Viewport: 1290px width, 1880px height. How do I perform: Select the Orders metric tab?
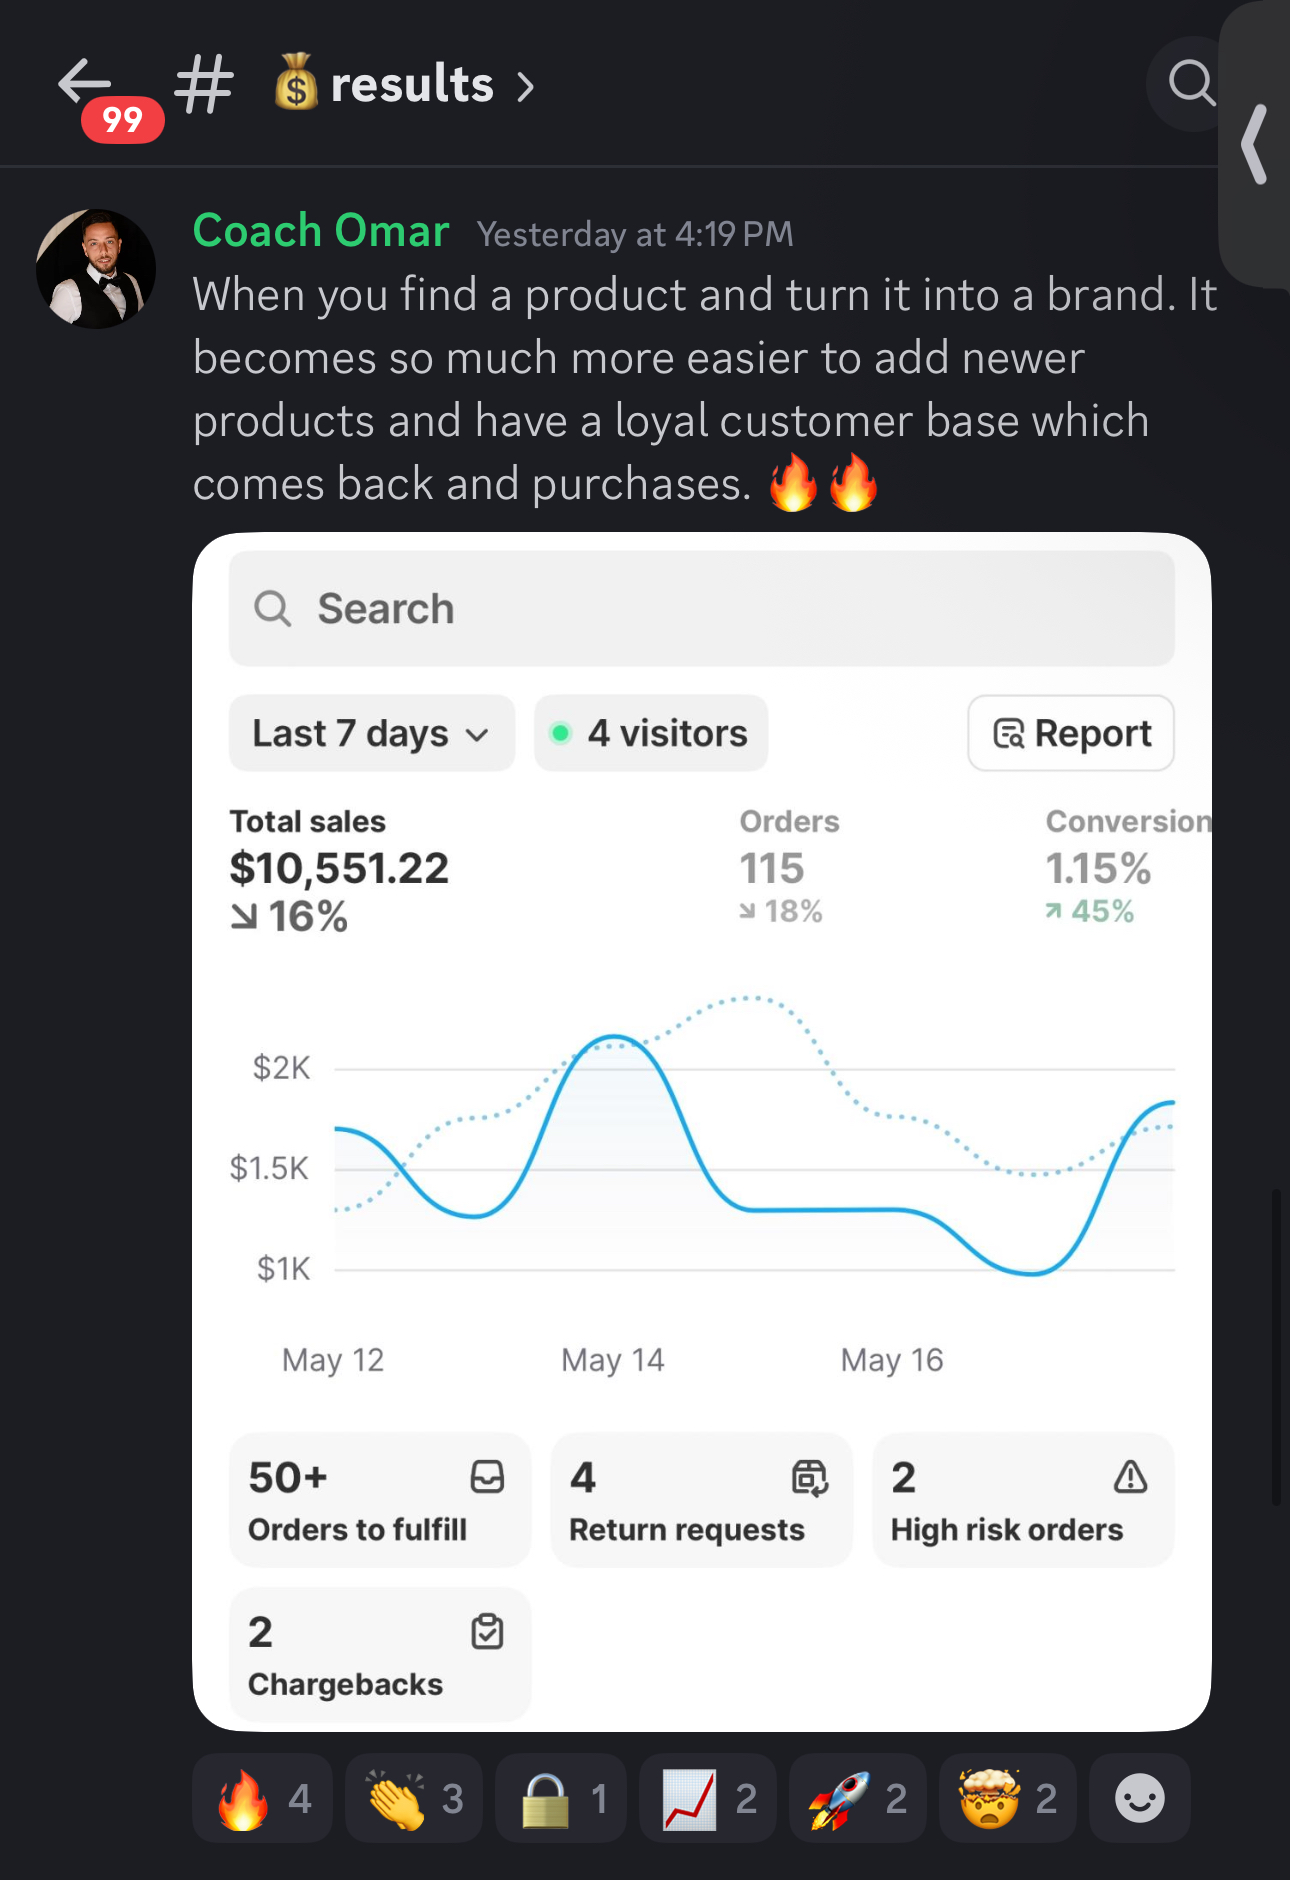[x=789, y=866]
